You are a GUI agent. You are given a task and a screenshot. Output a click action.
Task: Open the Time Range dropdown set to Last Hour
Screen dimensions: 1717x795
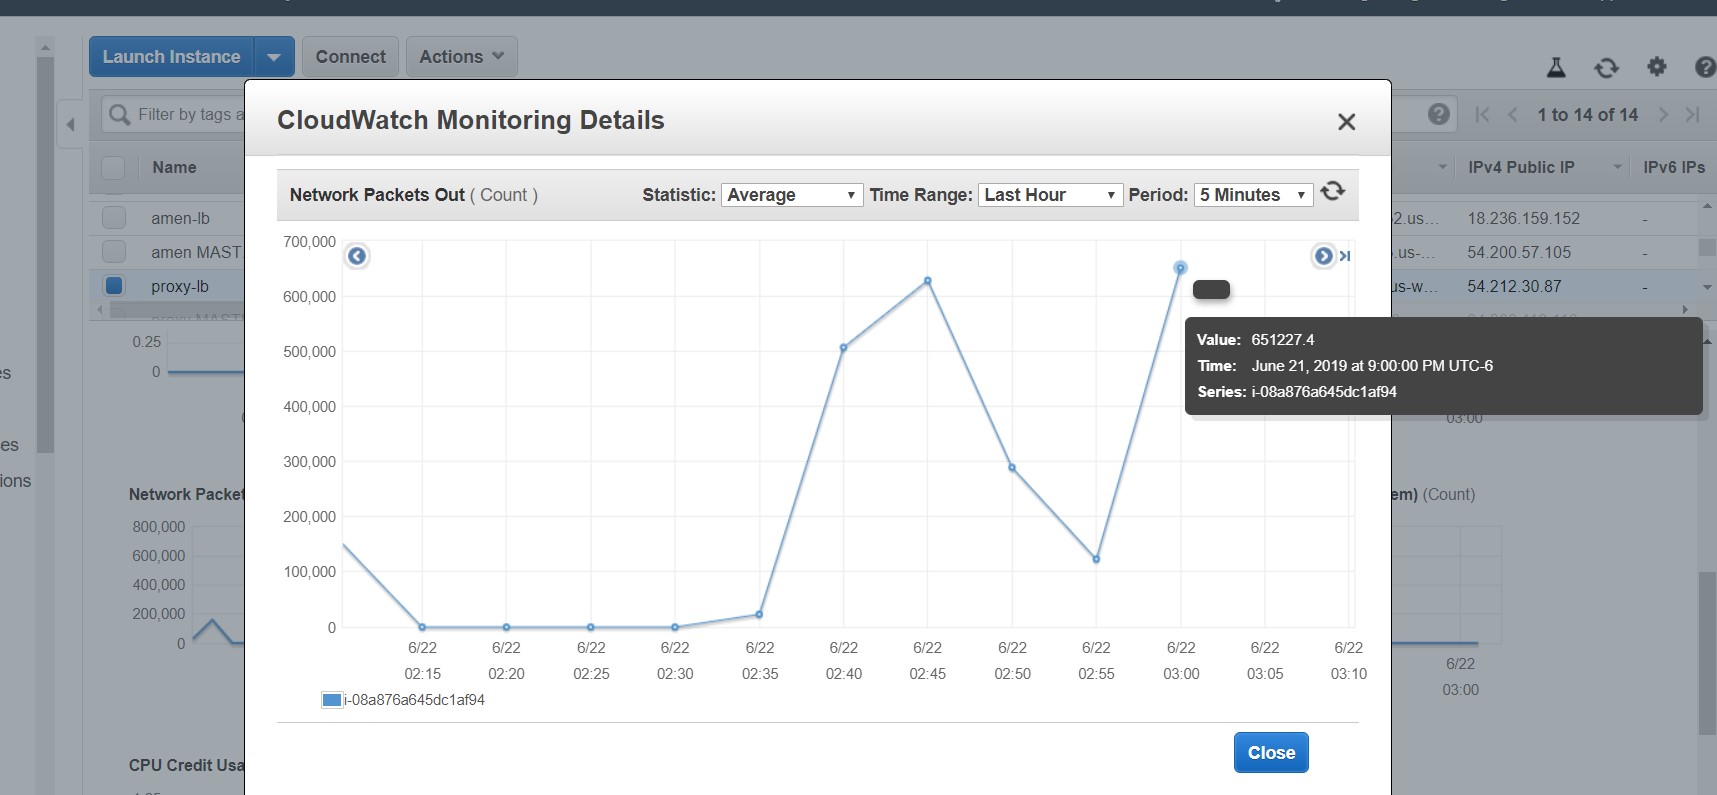point(1050,195)
